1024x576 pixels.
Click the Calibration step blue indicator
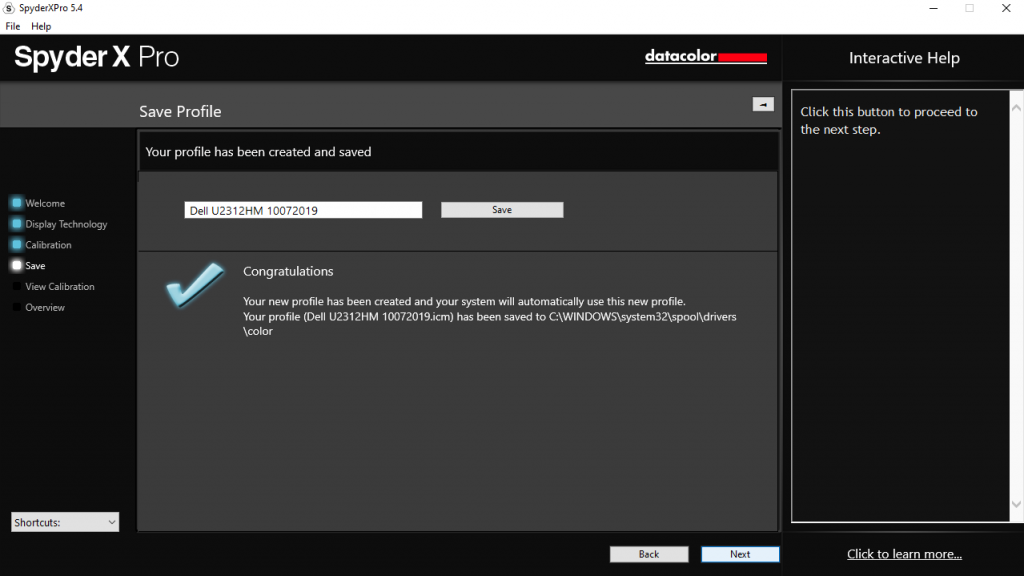(x=17, y=245)
